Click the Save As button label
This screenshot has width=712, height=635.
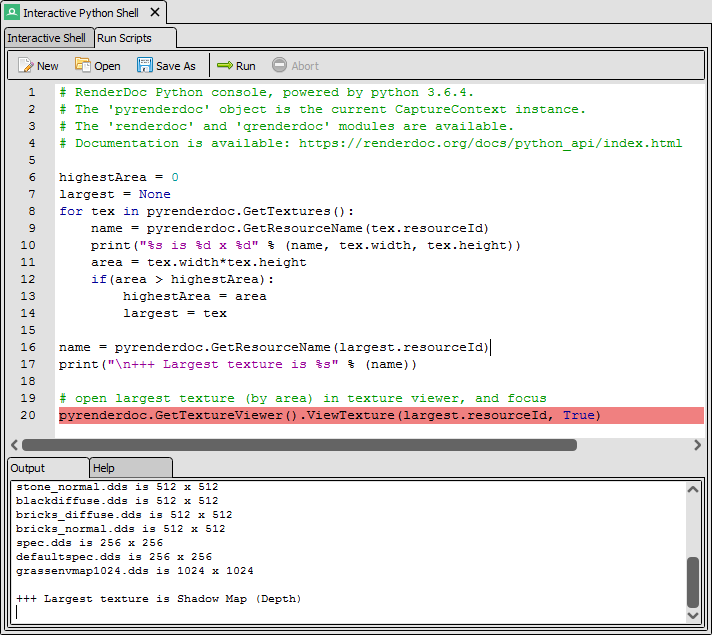click(176, 66)
